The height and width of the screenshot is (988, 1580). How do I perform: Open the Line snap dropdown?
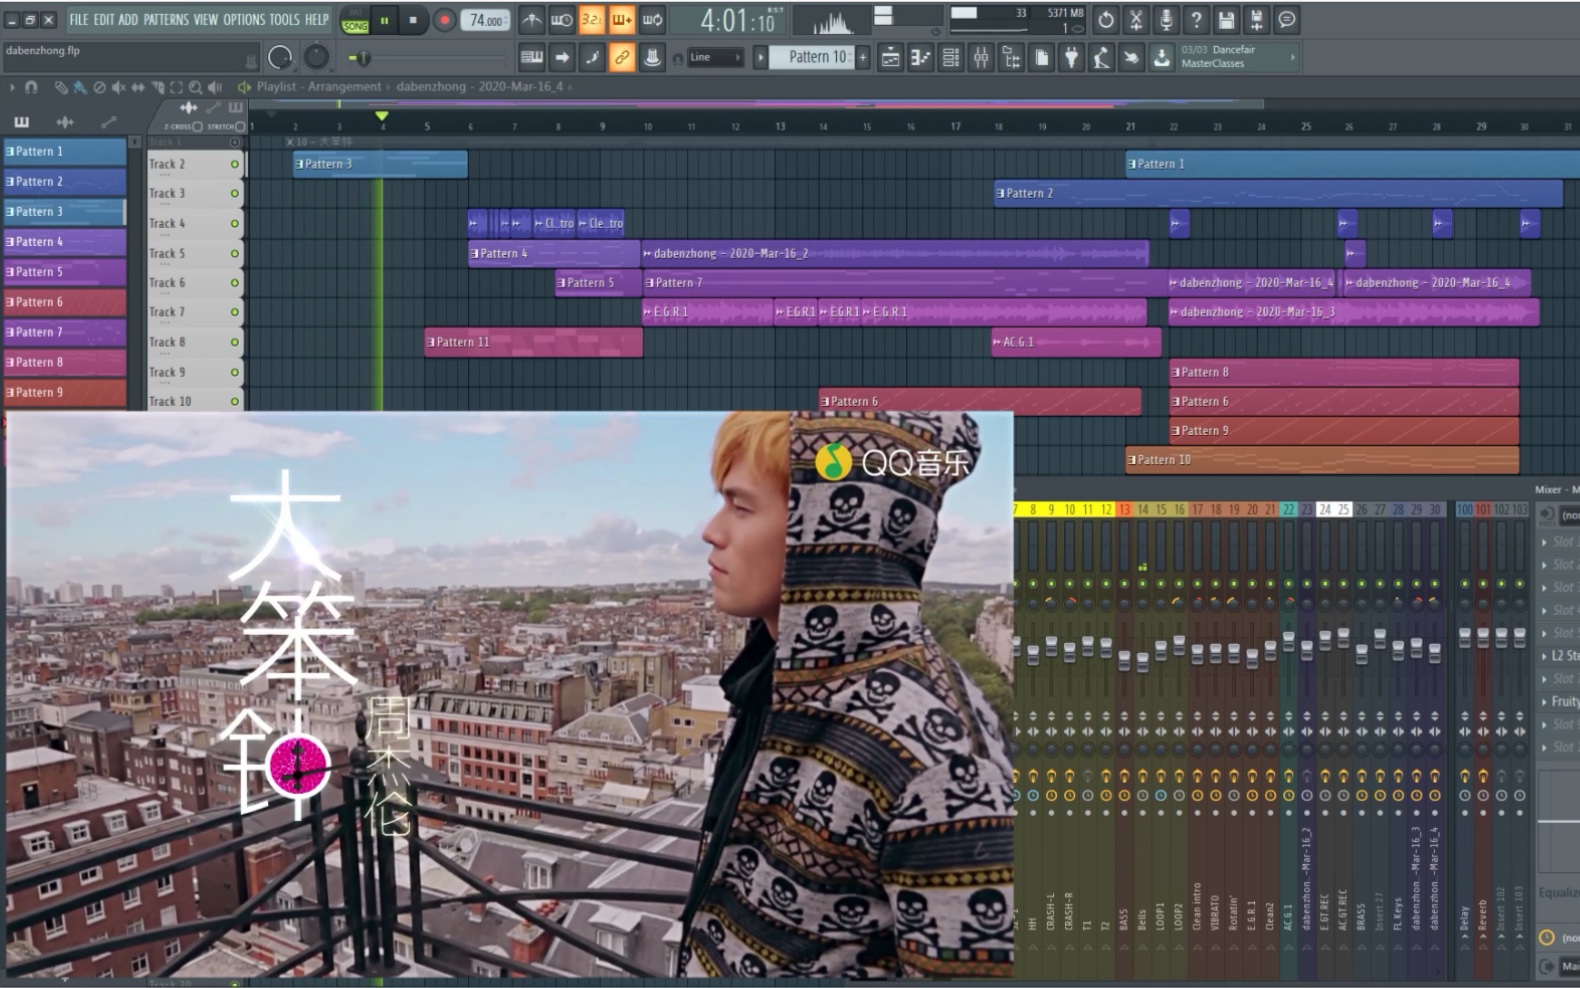[714, 57]
